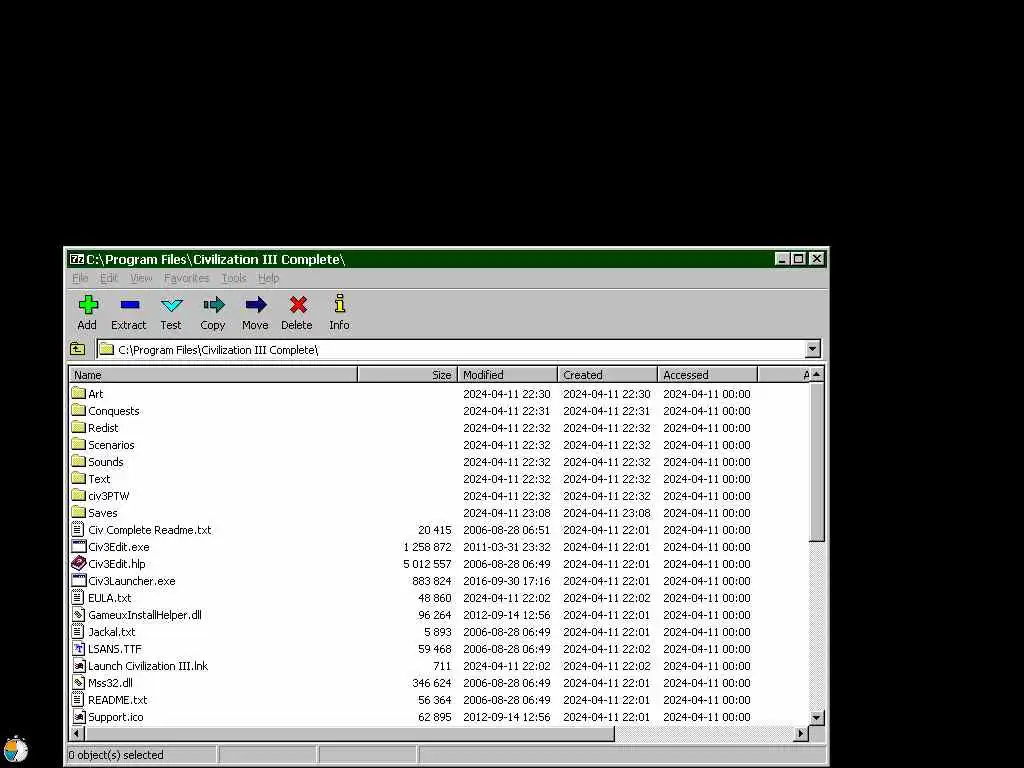Click the Add toolbar icon
The height and width of the screenshot is (768, 1024).
pos(88,304)
